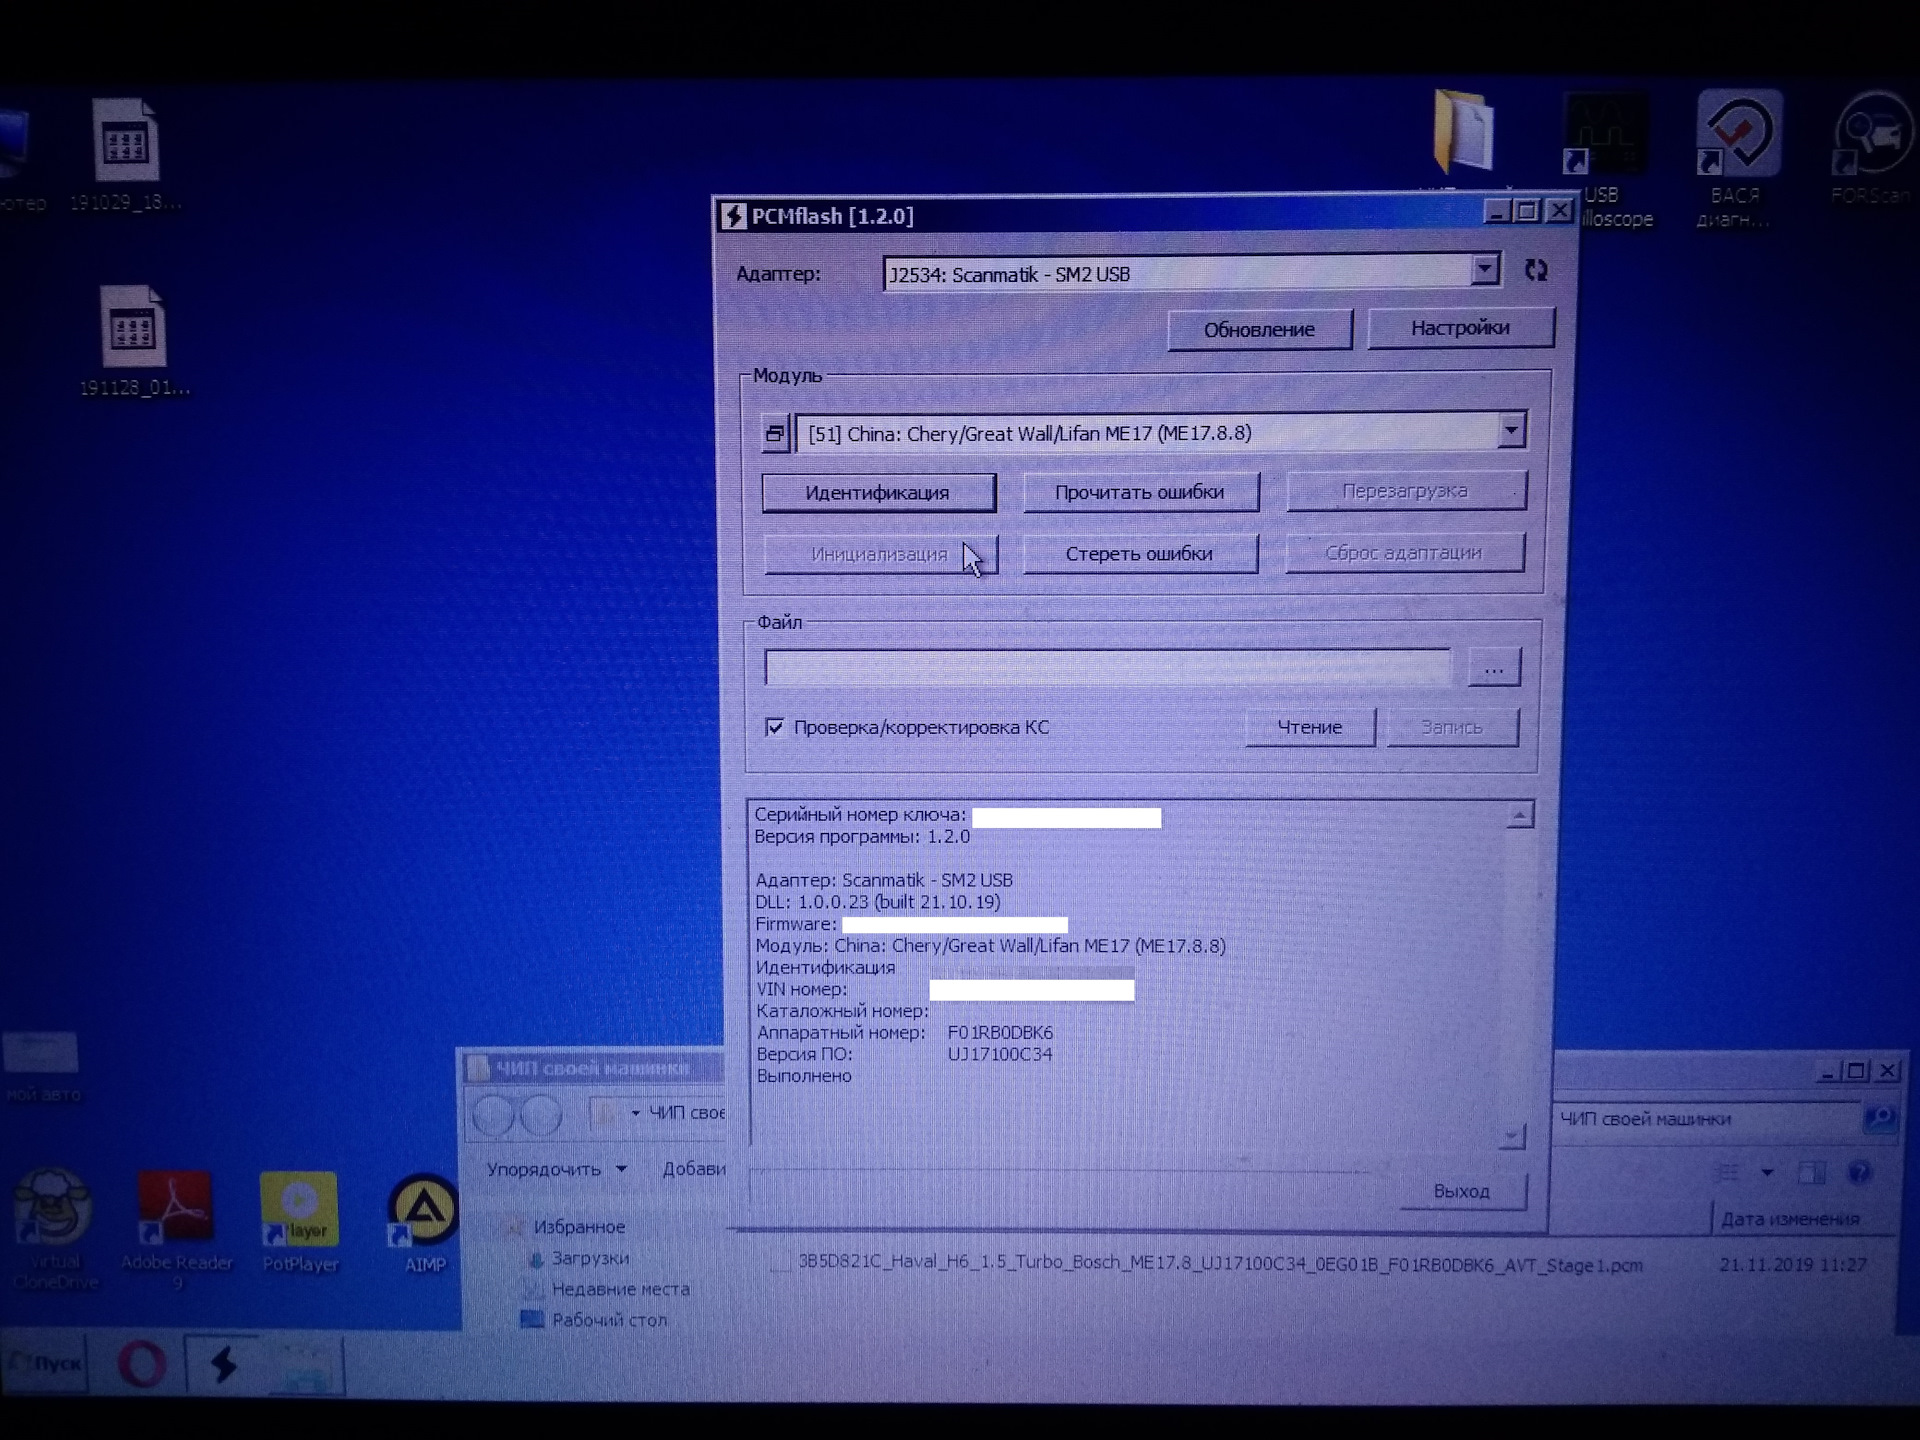Open the yellow folder on desktop

coord(1463,130)
